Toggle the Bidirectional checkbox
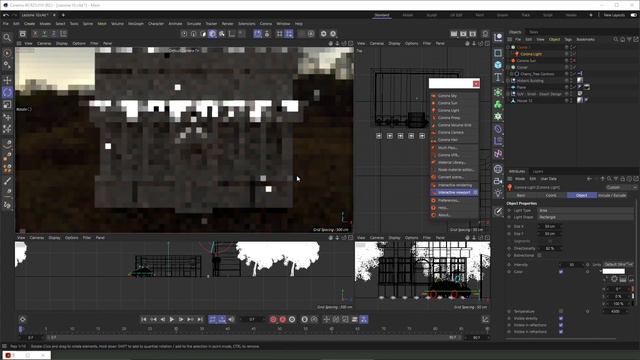 point(539,256)
